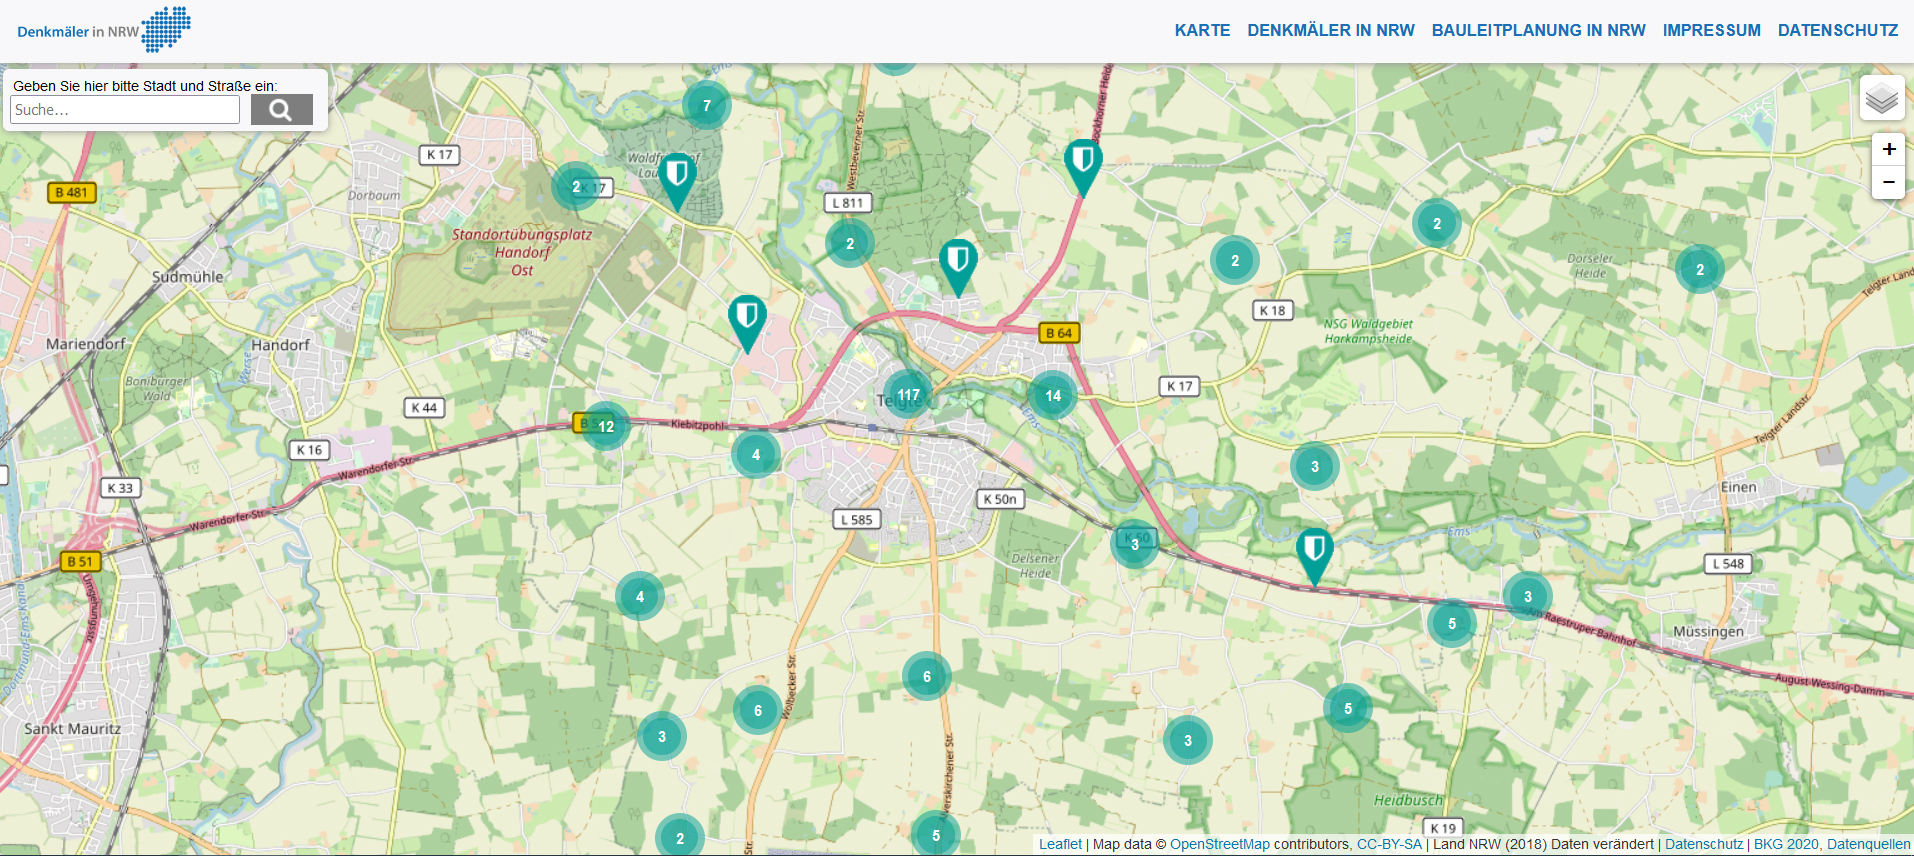The width and height of the screenshot is (1914, 856).
Task: Open the monument pin by the railway near Ems
Action: [x=1314, y=556]
